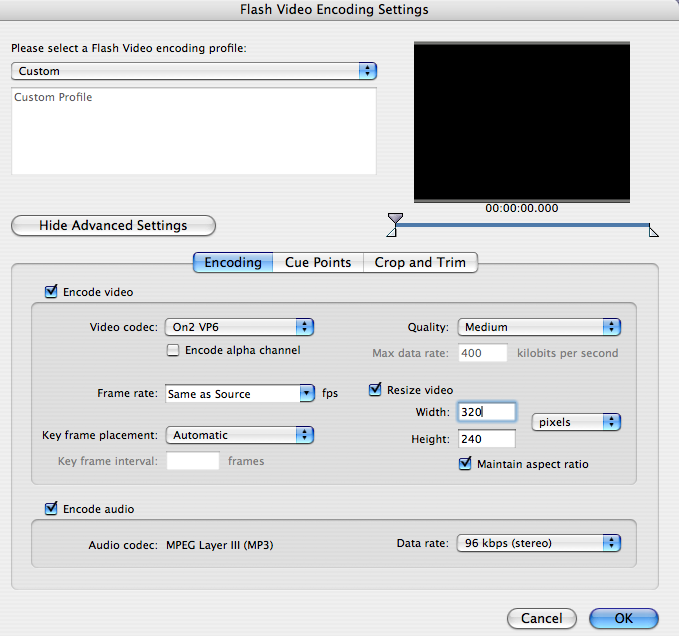Click the Max data rate field

tap(482, 353)
